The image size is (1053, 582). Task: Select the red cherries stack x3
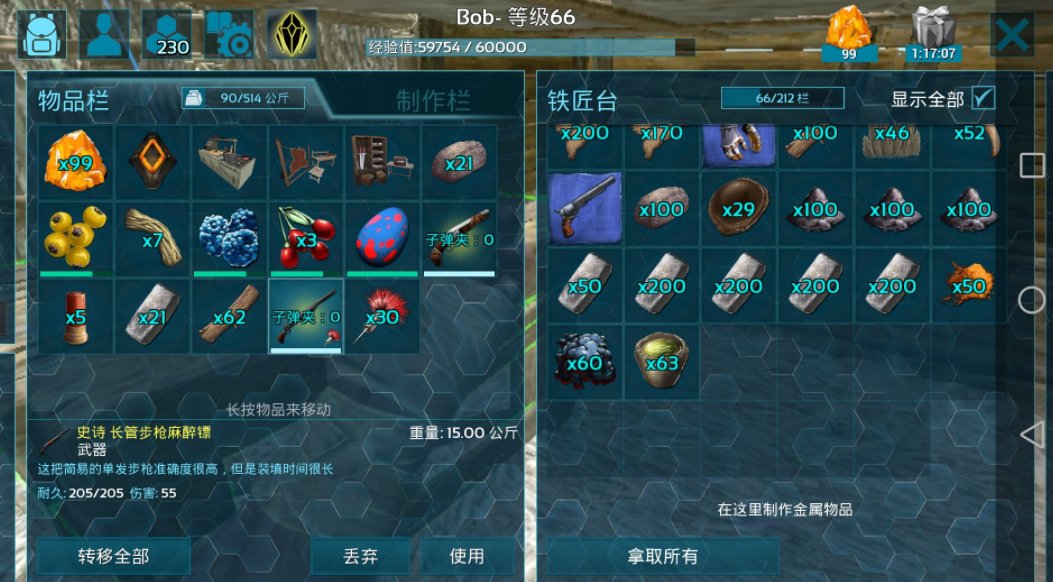pyautogui.click(x=306, y=240)
